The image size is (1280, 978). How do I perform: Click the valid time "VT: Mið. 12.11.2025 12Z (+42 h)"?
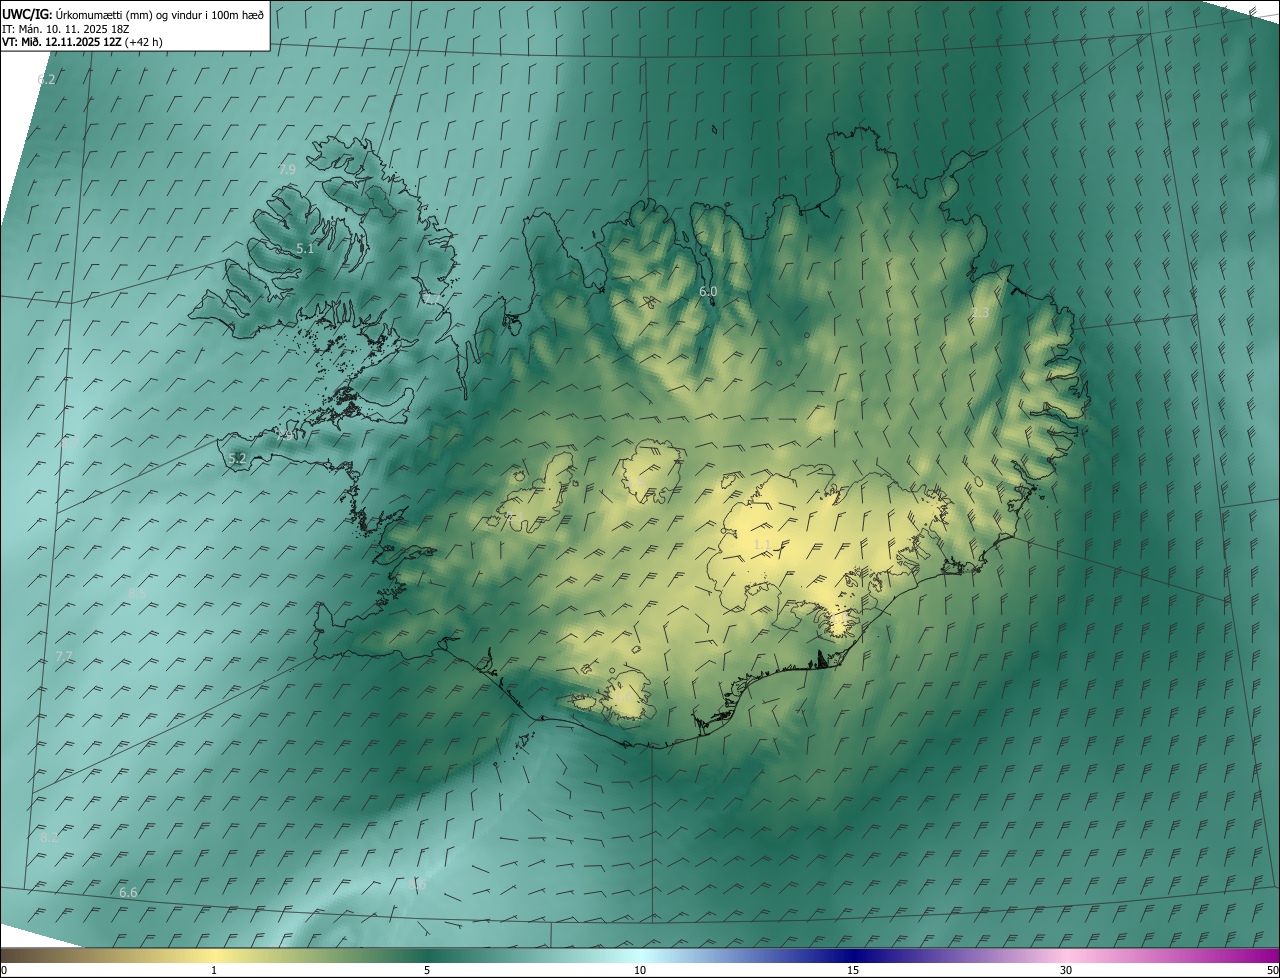point(82,42)
